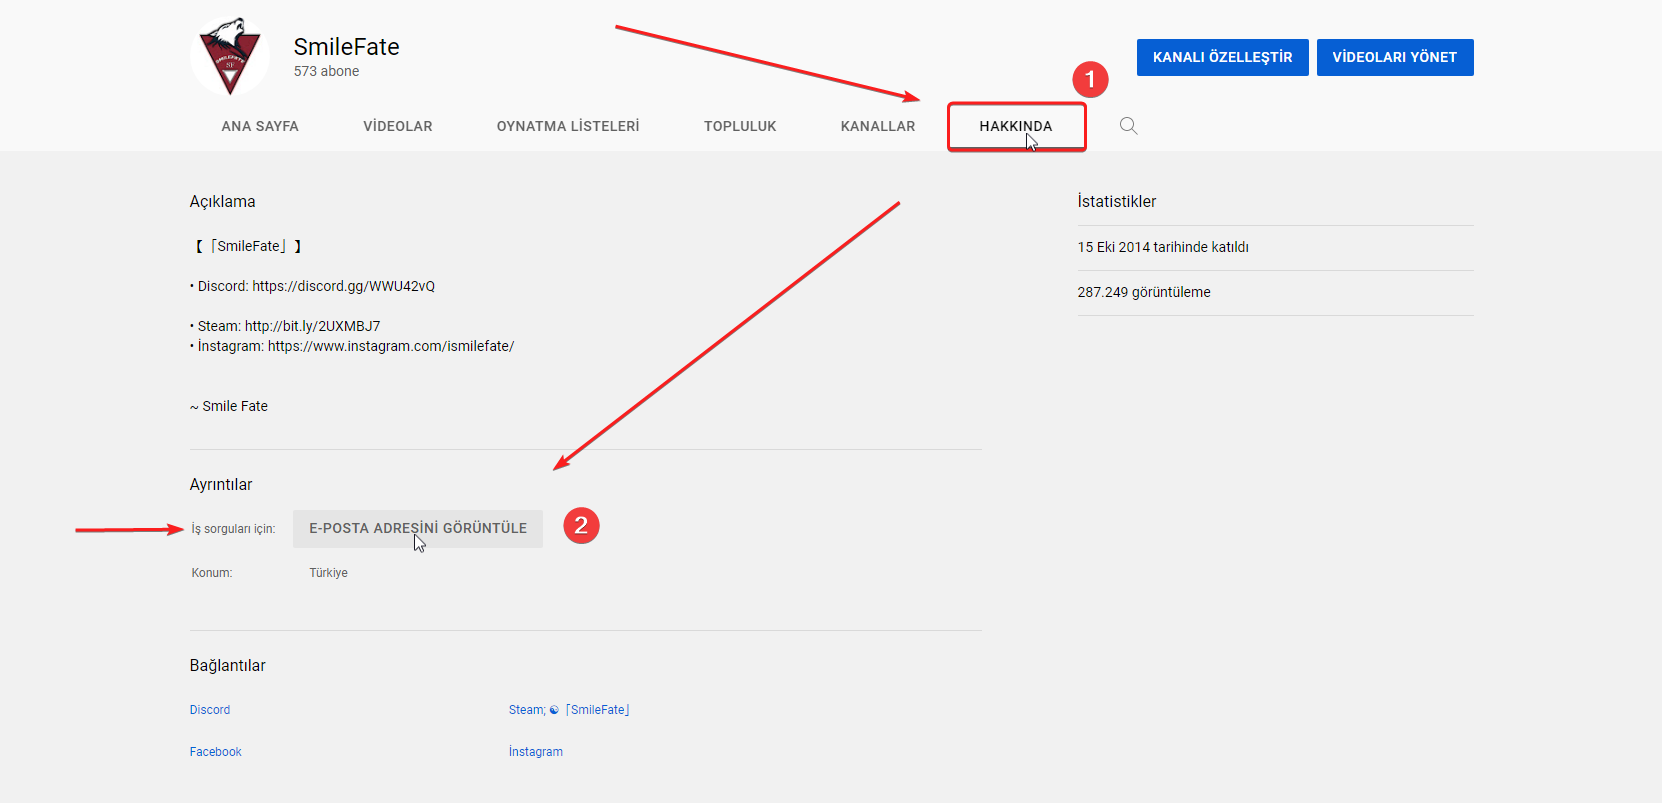The height and width of the screenshot is (803, 1662).
Task: Open the ANA SAYFA tab
Action: tap(260, 126)
